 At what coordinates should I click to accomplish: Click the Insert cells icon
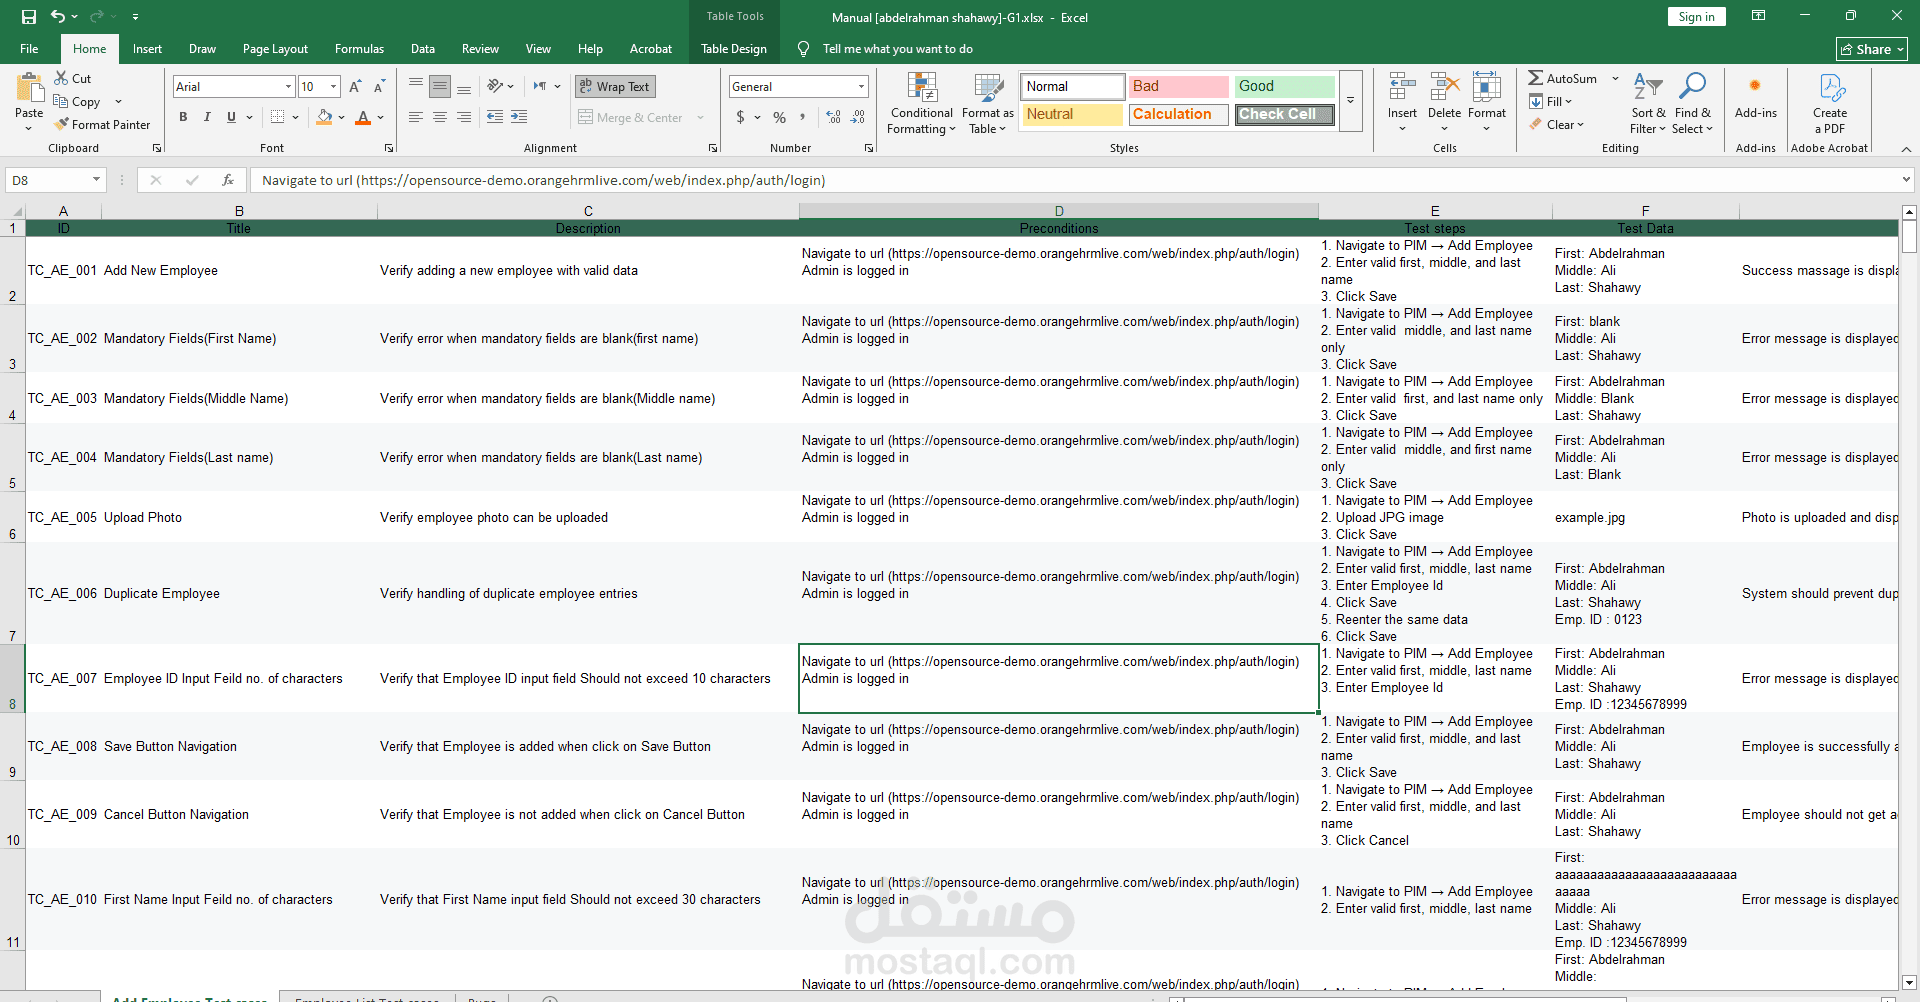1402,88
